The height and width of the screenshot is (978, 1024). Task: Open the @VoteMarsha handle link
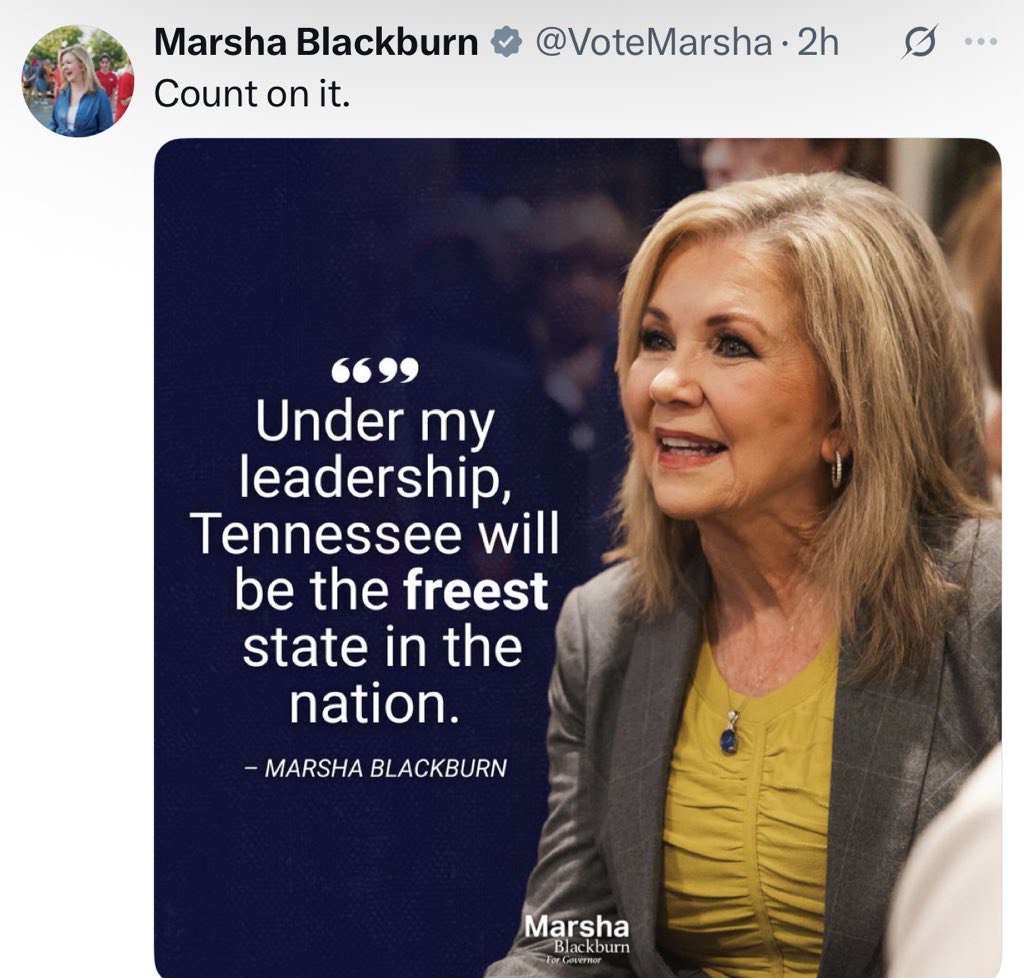pyautogui.click(x=653, y=42)
